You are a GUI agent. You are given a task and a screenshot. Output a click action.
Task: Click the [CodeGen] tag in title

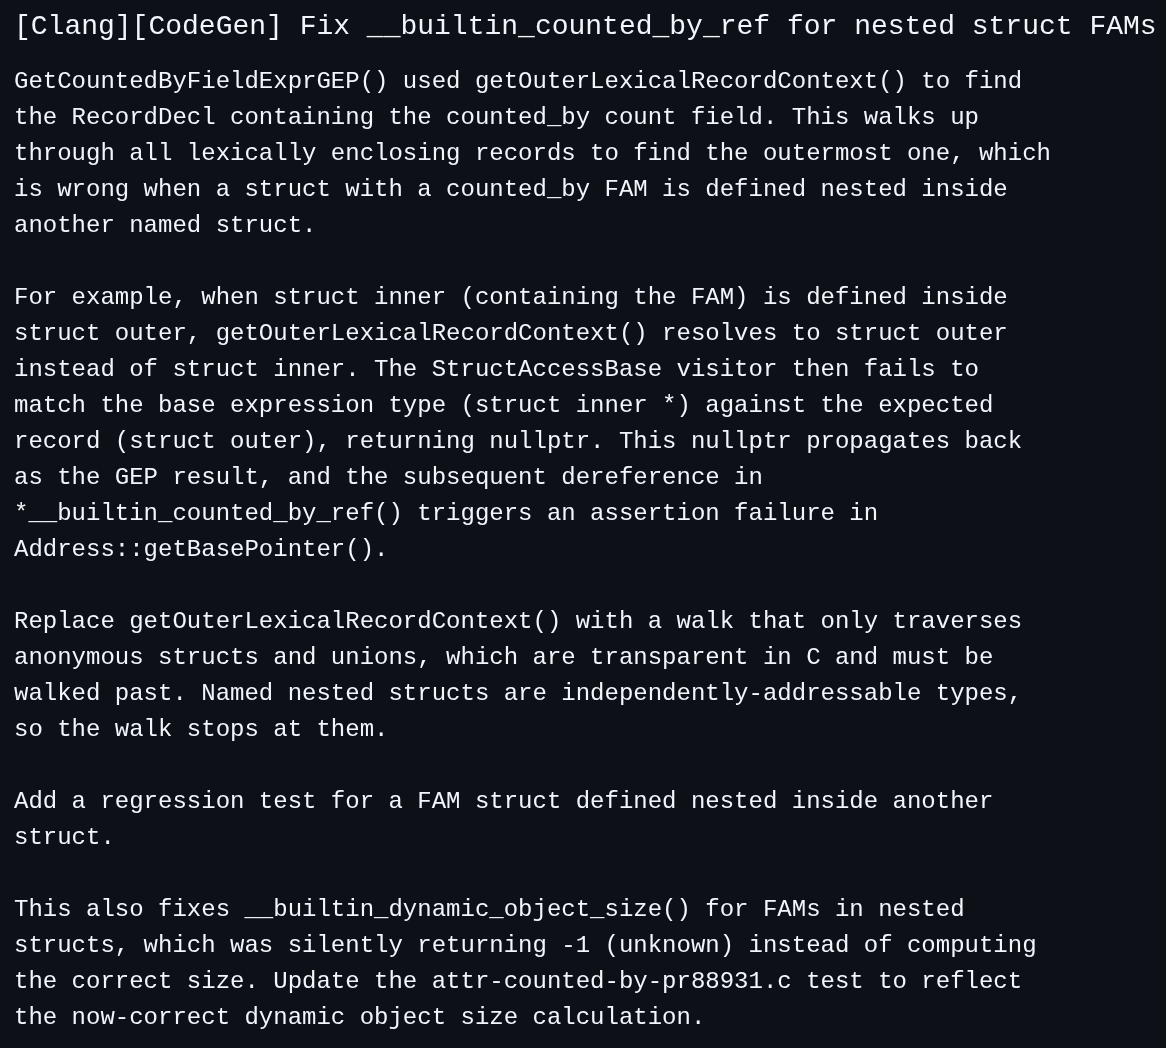click(207, 26)
